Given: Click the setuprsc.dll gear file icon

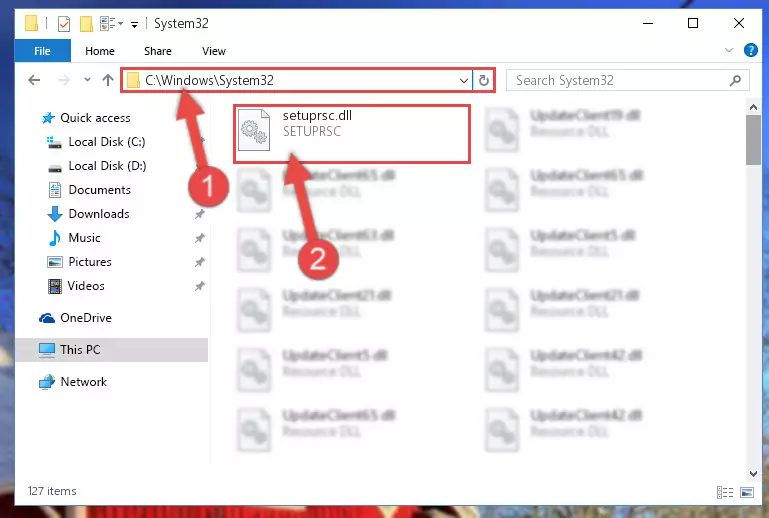Looking at the screenshot, I should [x=254, y=130].
